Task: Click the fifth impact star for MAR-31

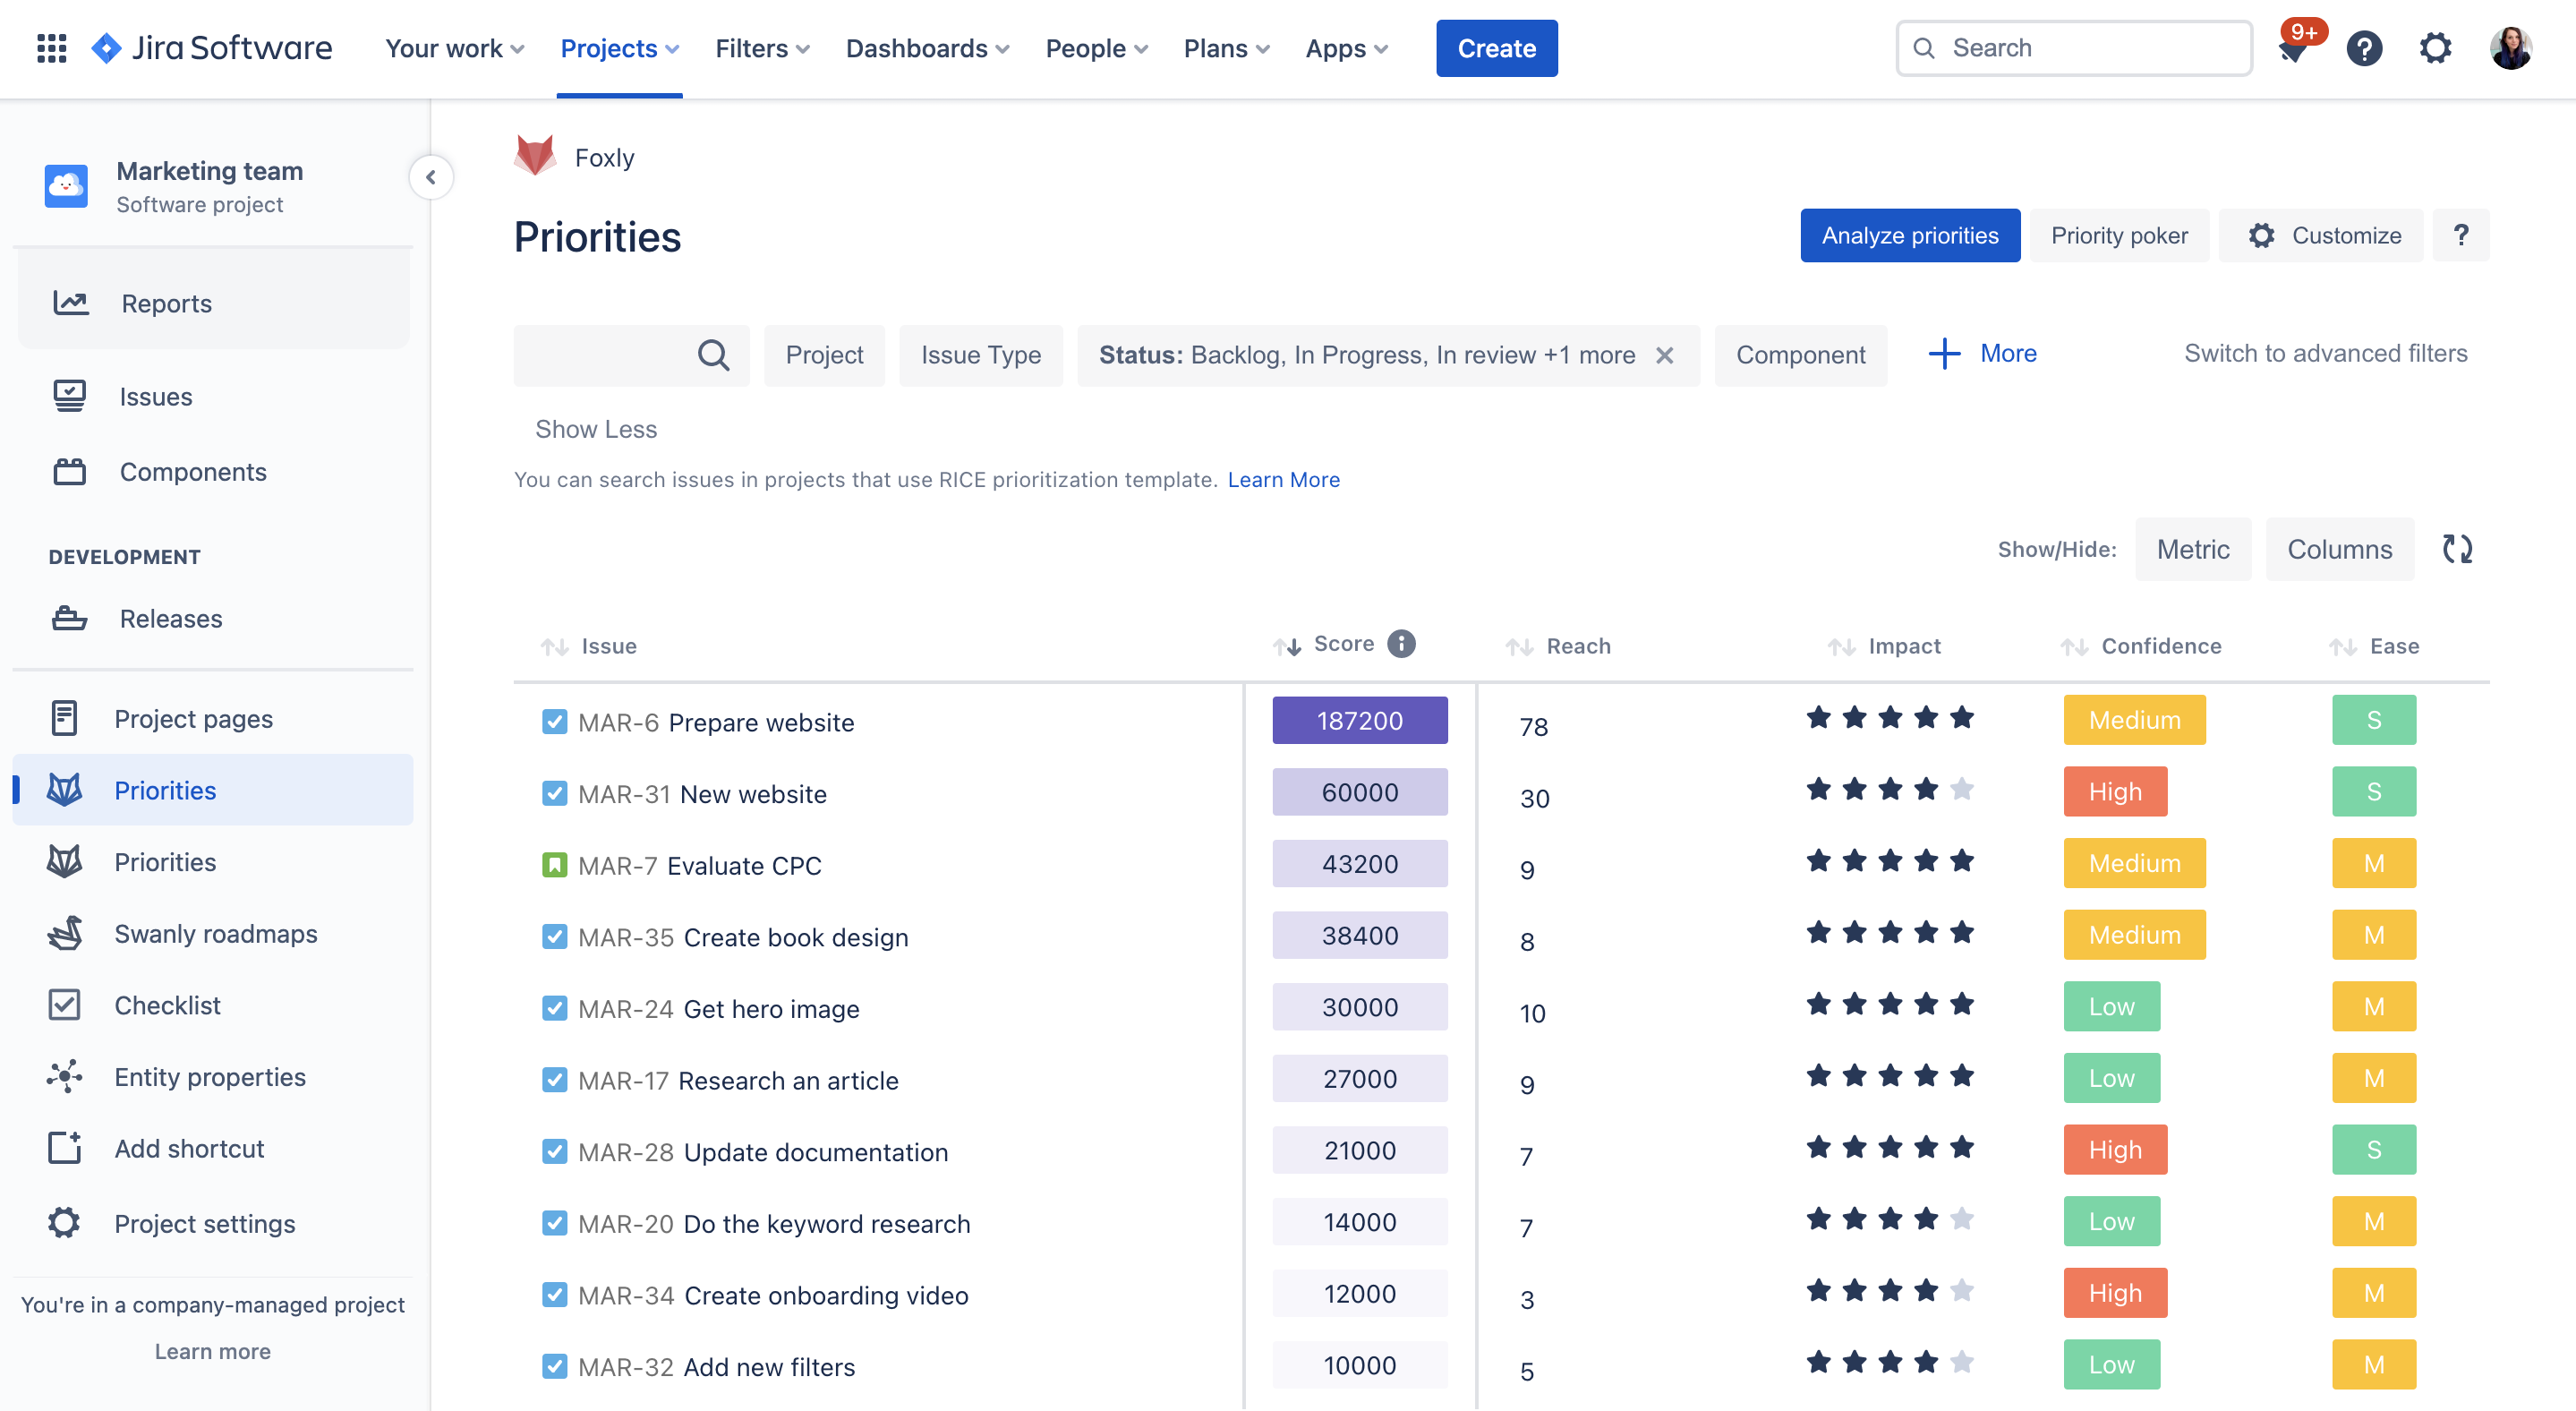Action: click(1963, 789)
